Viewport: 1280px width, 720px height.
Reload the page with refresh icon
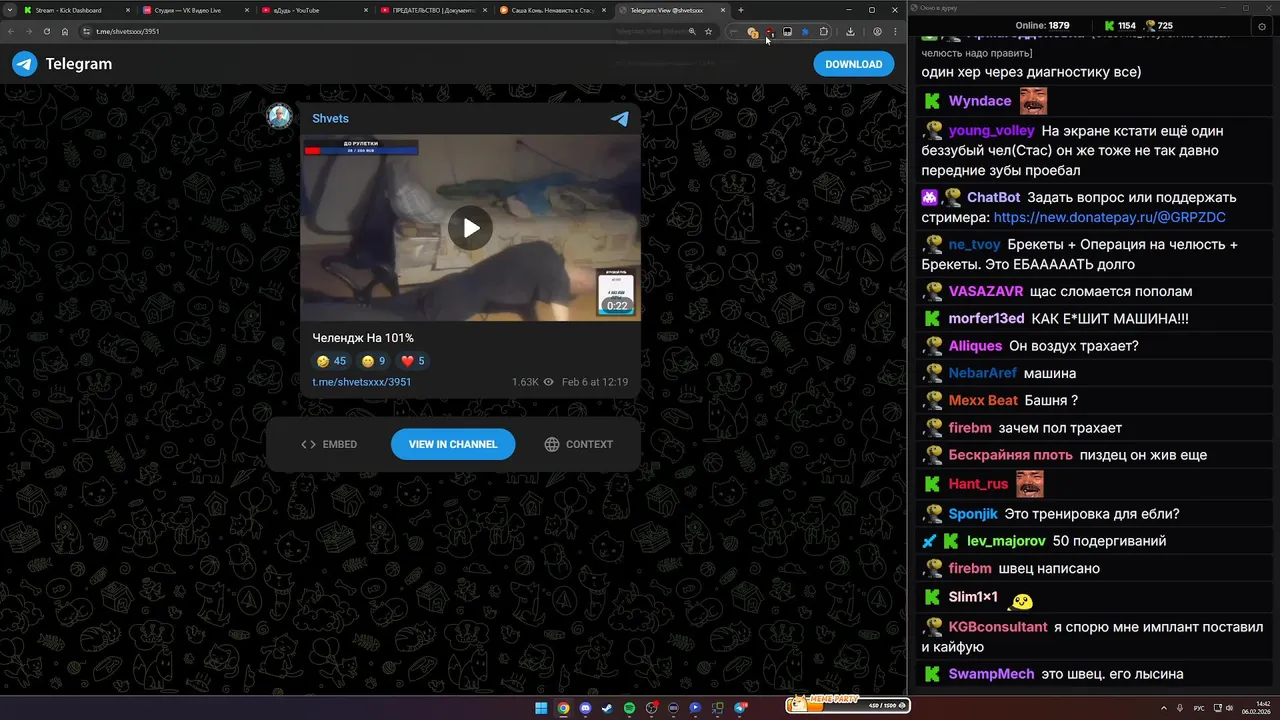click(47, 31)
